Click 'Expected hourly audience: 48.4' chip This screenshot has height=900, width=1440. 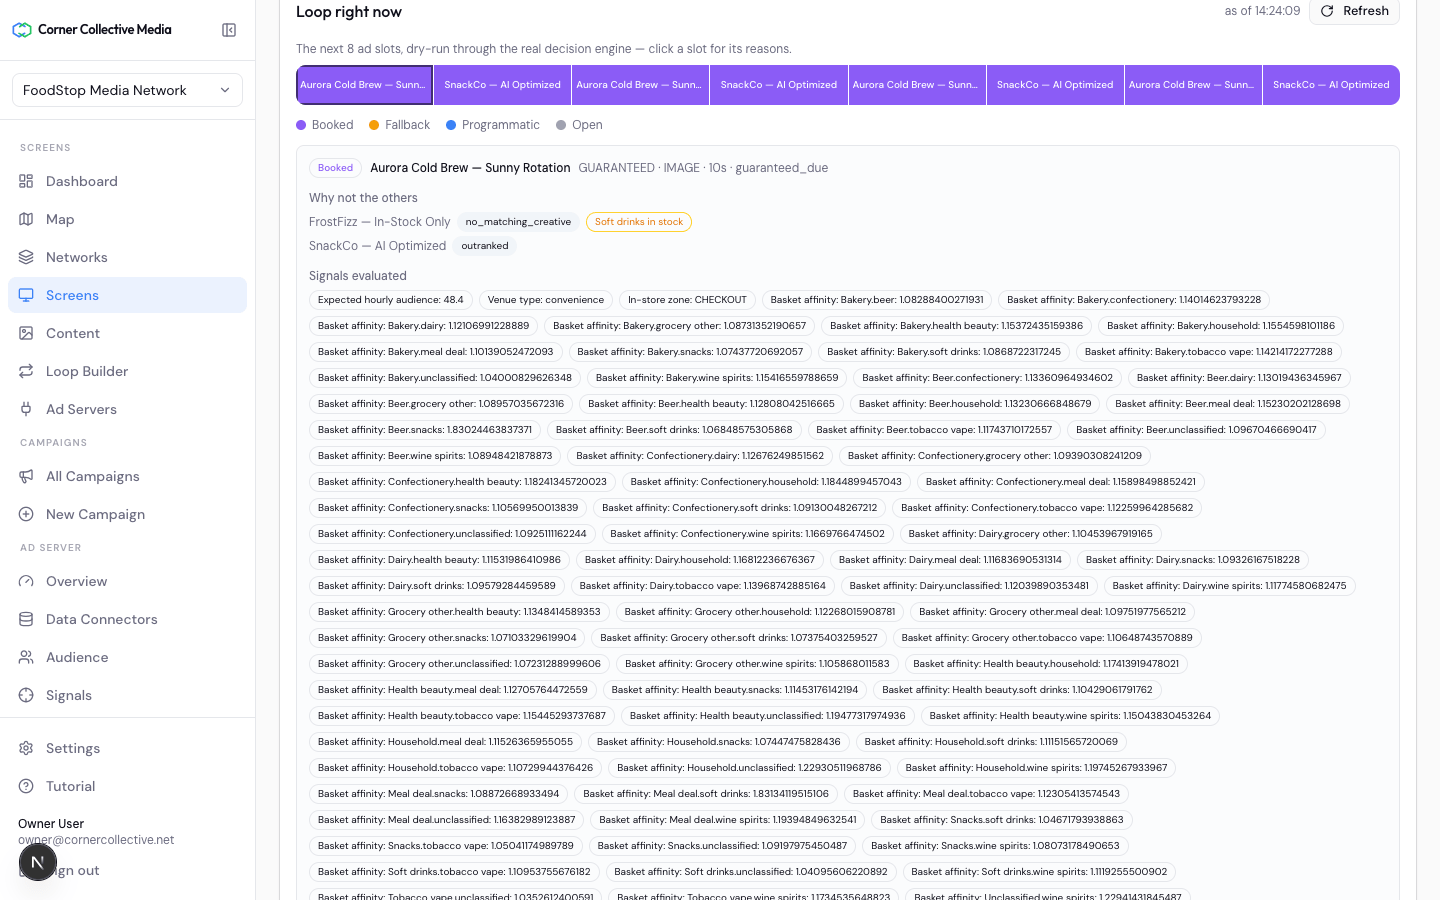coord(391,300)
